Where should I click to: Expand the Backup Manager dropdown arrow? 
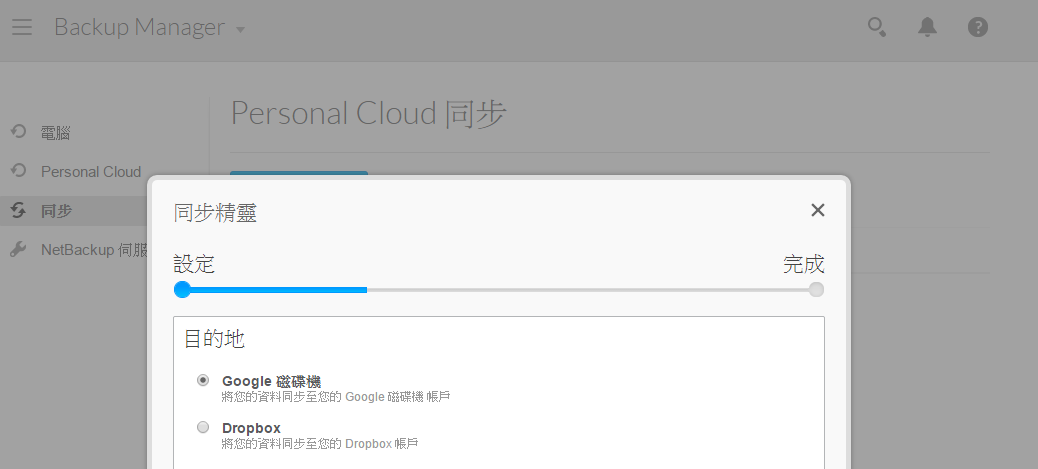click(x=240, y=30)
